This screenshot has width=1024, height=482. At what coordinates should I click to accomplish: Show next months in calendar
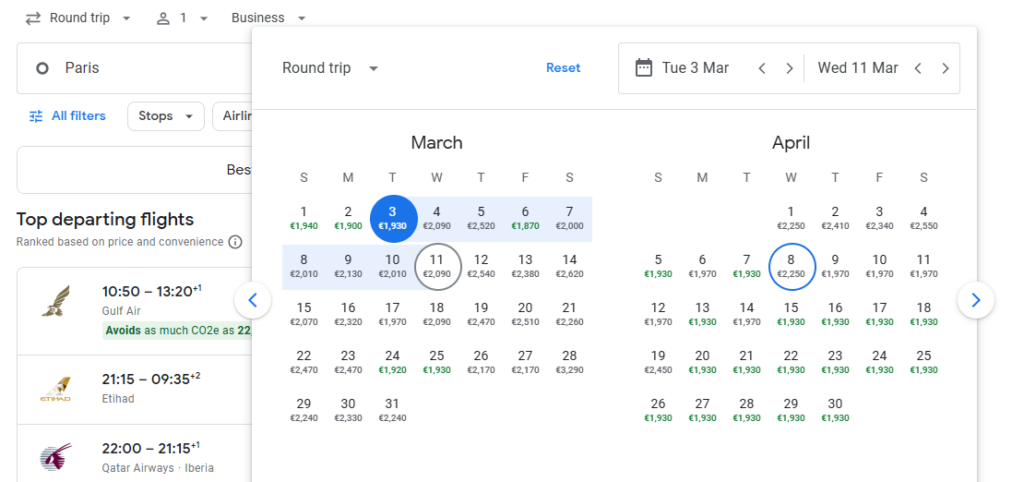pyautogui.click(x=976, y=300)
